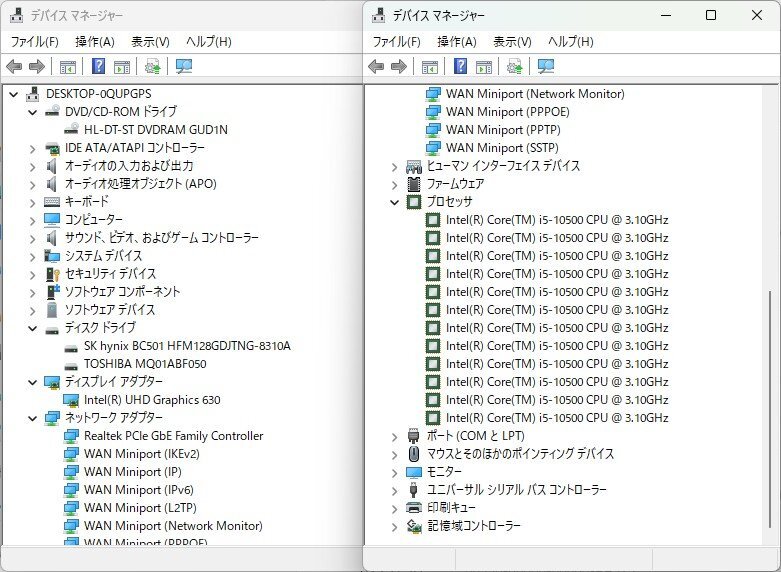The height and width of the screenshot is (572, 781).
Task: Click the printer icon next to 印刷キュー
Action: point(414,507)
